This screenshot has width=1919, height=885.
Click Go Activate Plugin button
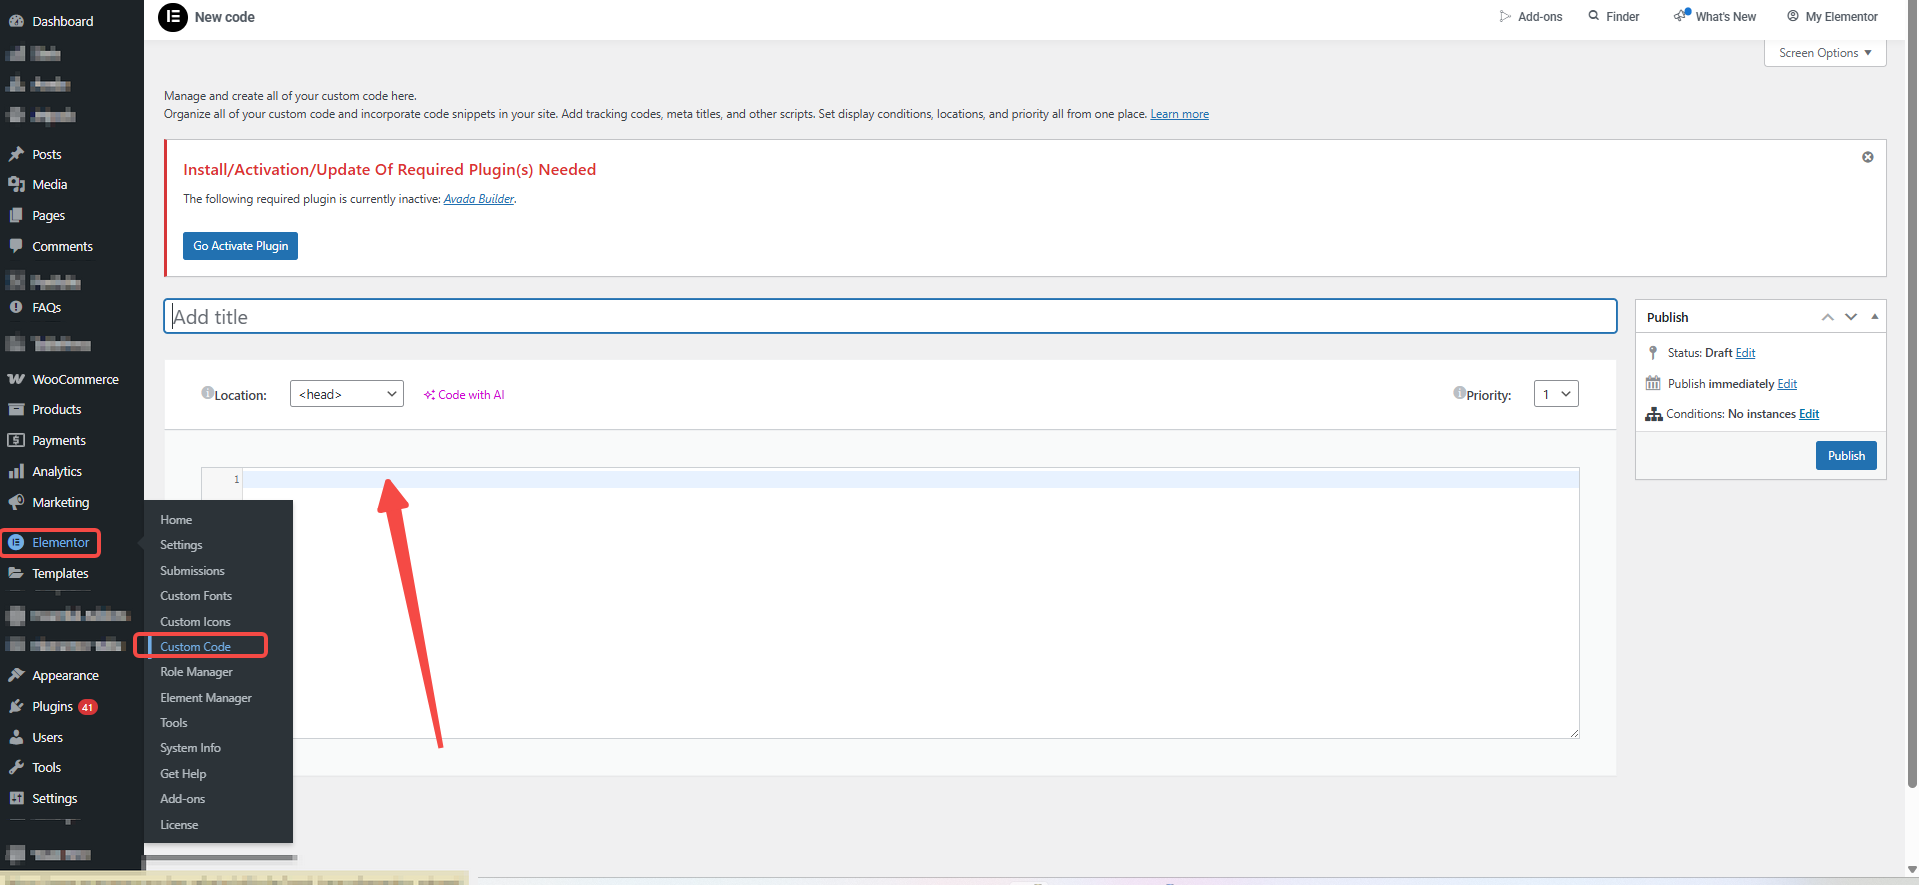240,246
